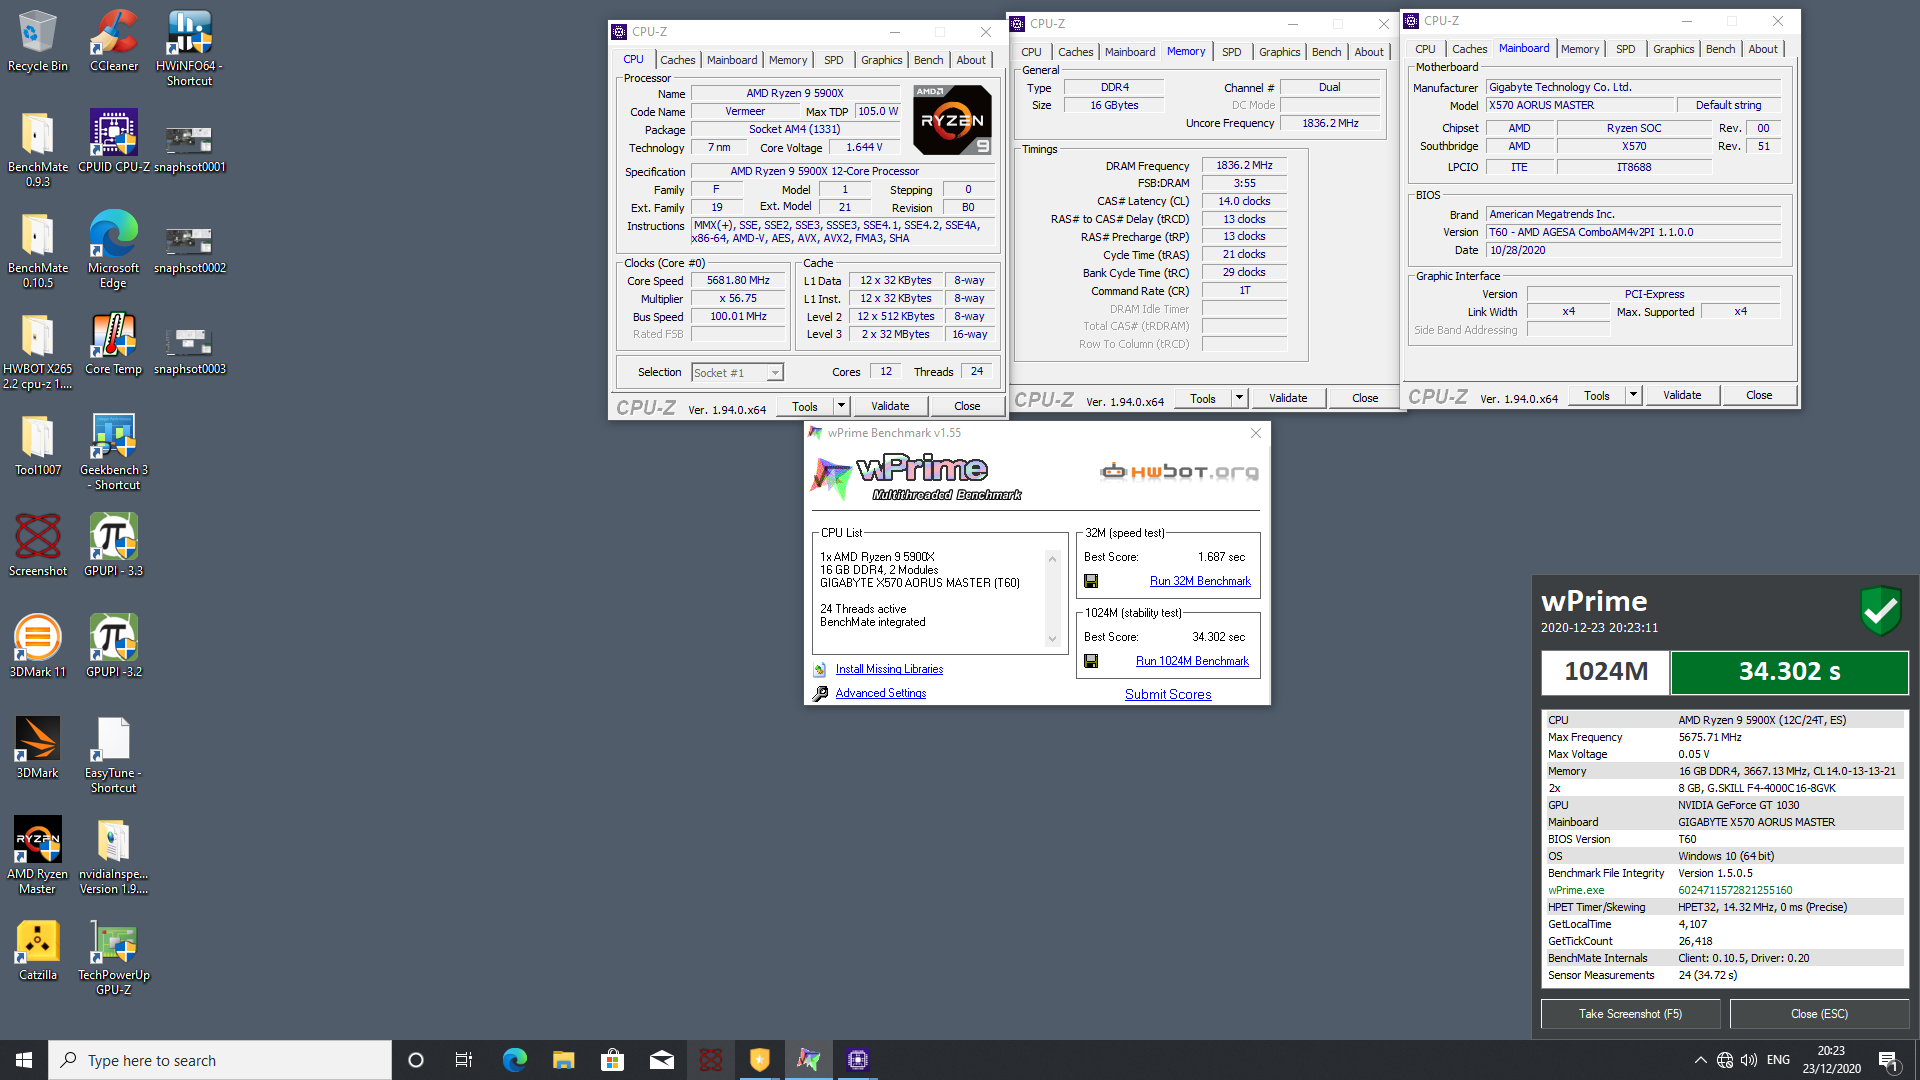Open the Task View taskbar button

coord(464,1060)
